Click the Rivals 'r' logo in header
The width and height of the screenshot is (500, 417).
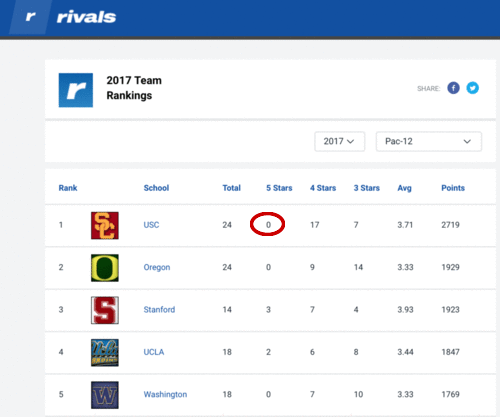tap(30, 17)
